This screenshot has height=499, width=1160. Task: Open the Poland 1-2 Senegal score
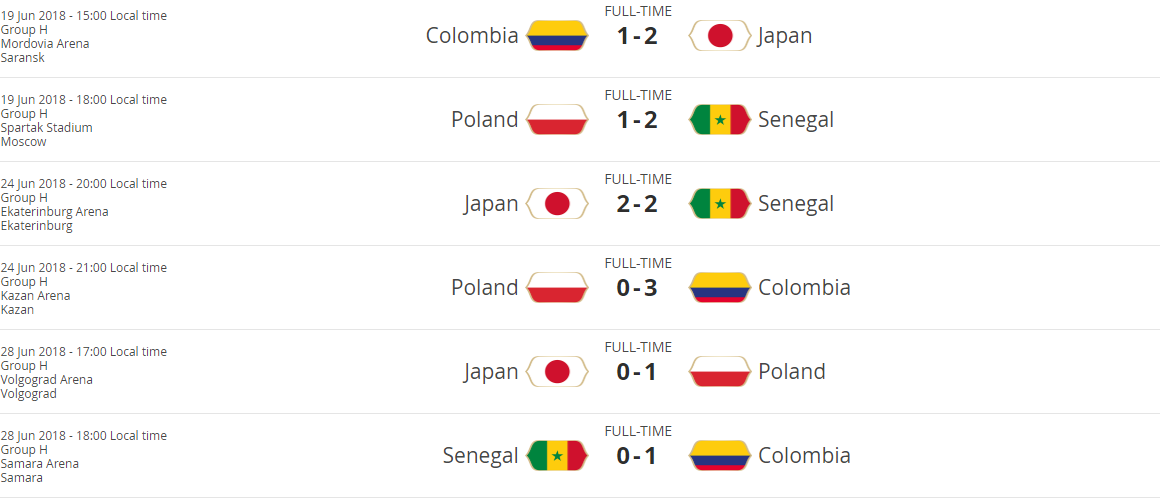click(x=638, y=121)
